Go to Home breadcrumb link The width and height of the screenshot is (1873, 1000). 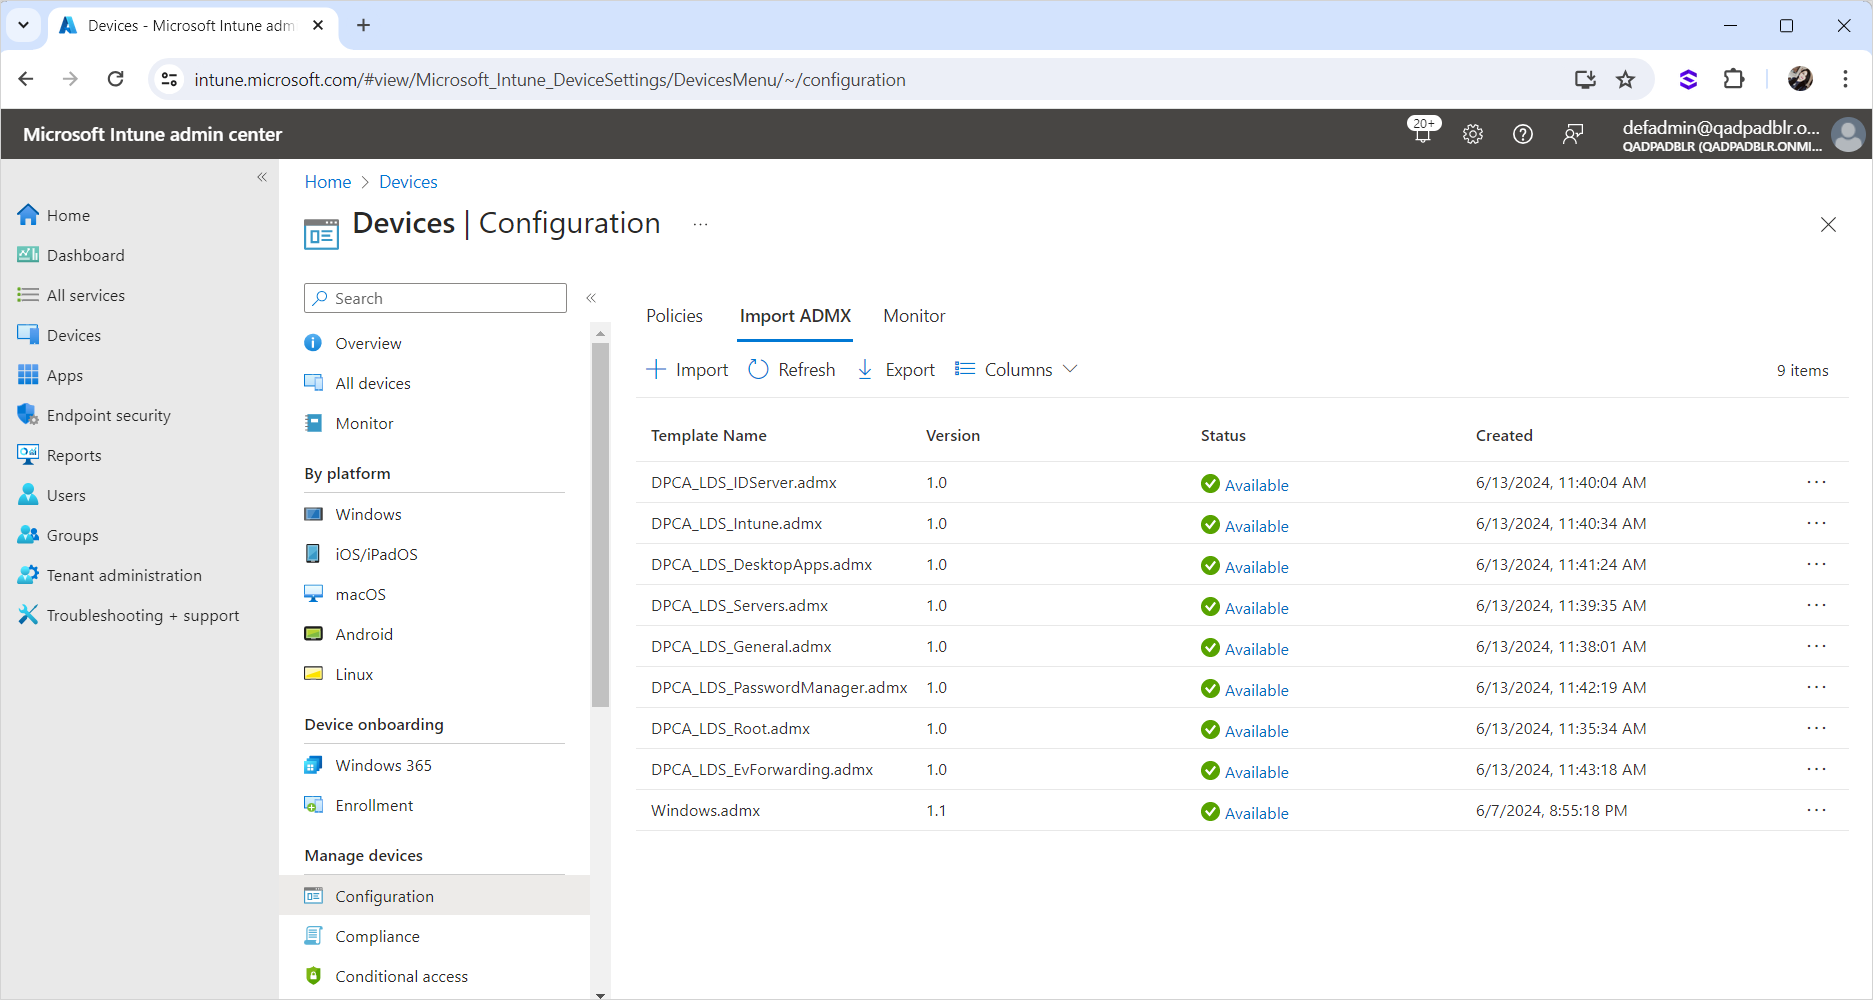pos(328,182)
